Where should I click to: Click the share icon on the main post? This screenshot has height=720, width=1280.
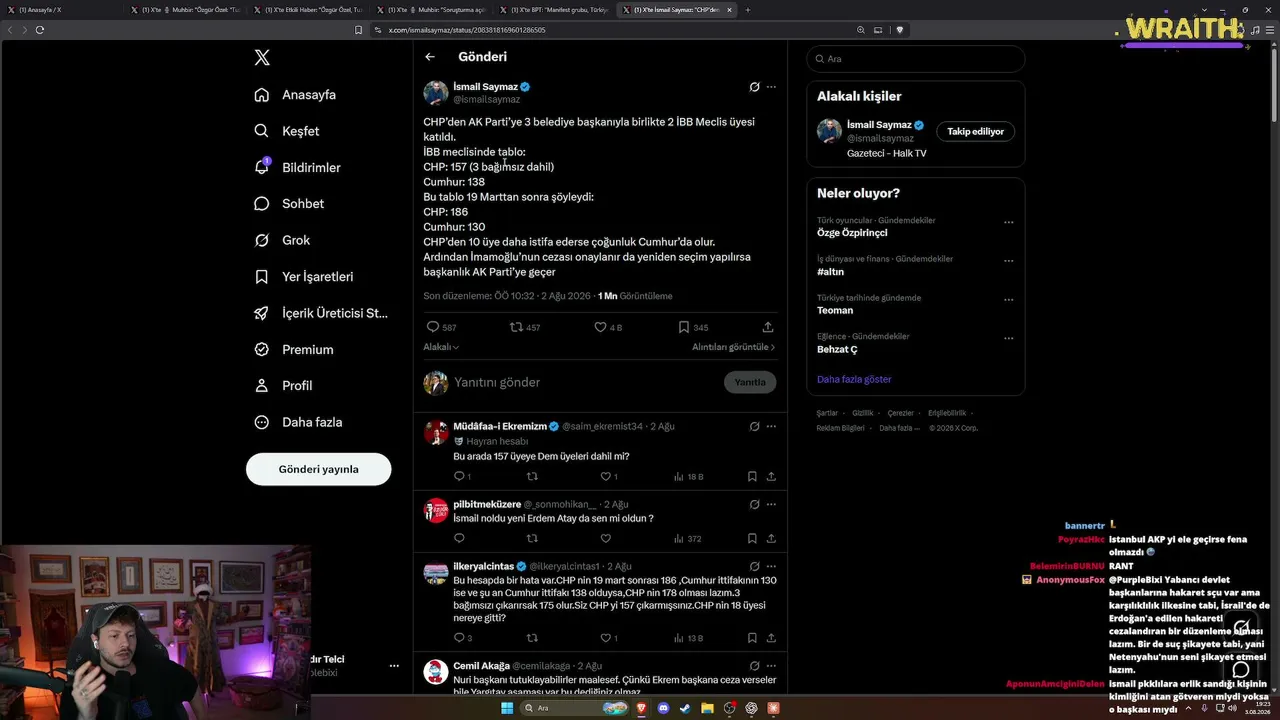point(768,327)
